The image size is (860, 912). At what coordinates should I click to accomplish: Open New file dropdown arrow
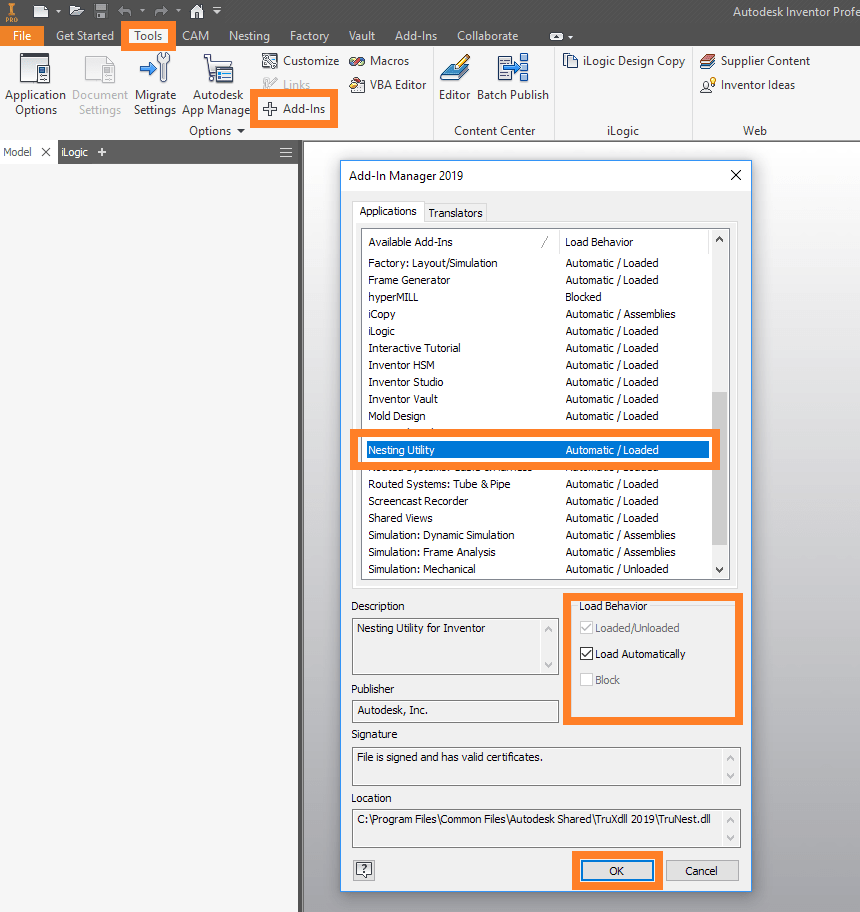[58, 11]
